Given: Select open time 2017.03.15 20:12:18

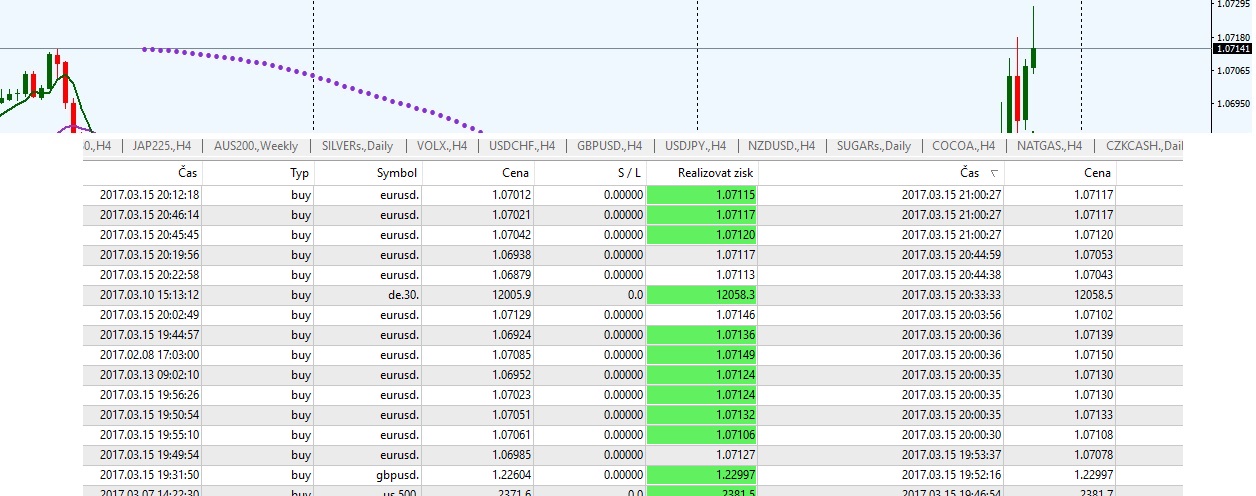Looking at the screenshot, I should (150, 195).
